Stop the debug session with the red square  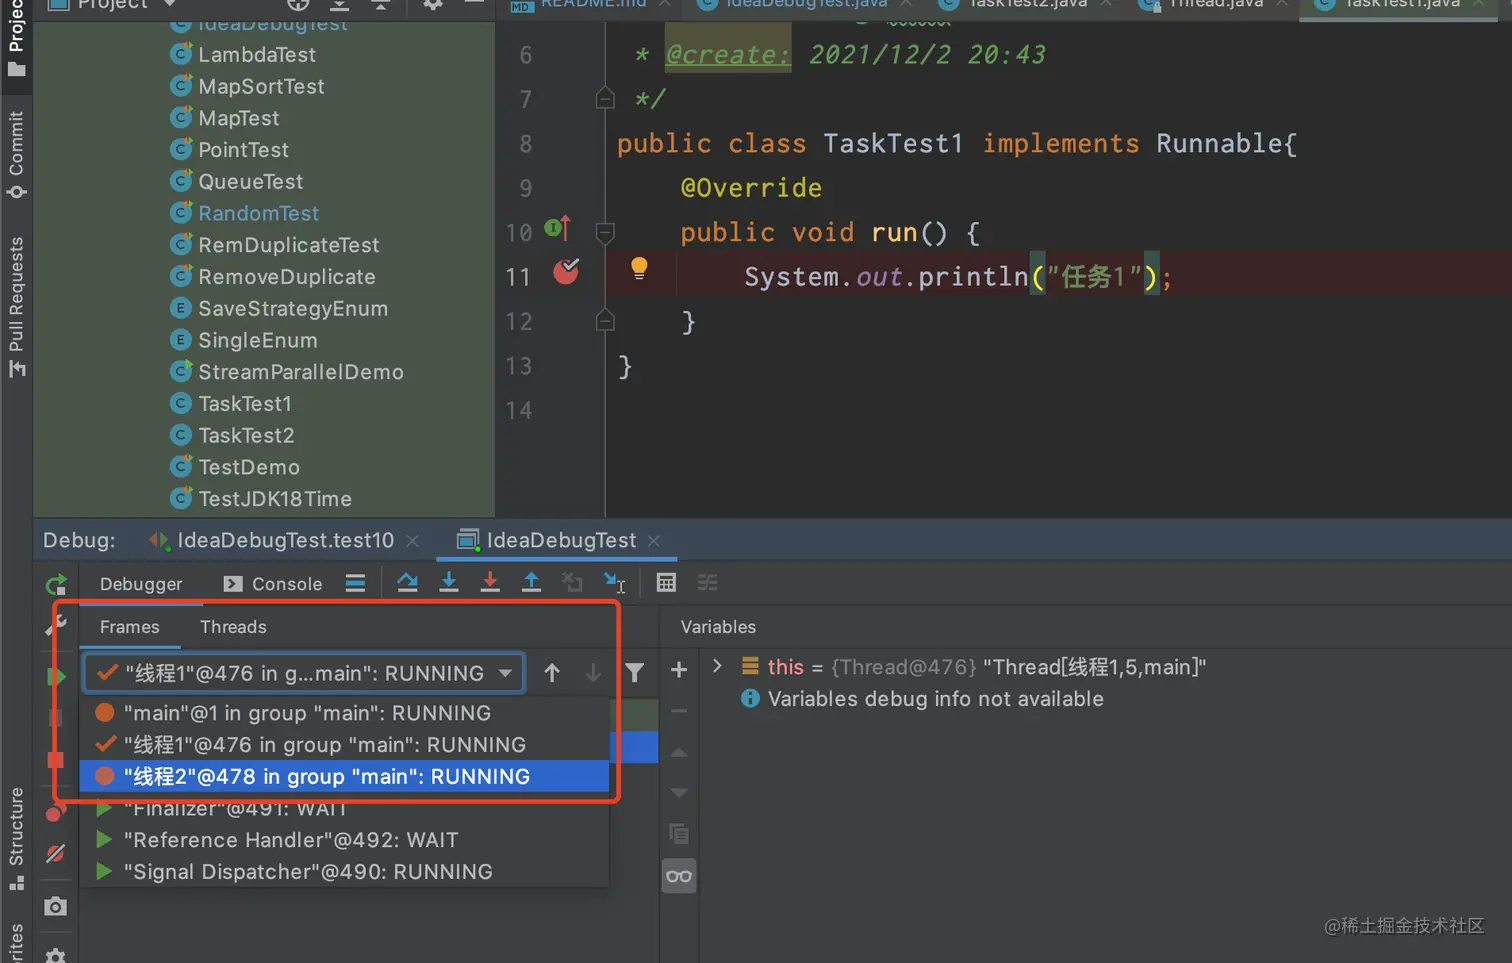(x=56, y=760)
